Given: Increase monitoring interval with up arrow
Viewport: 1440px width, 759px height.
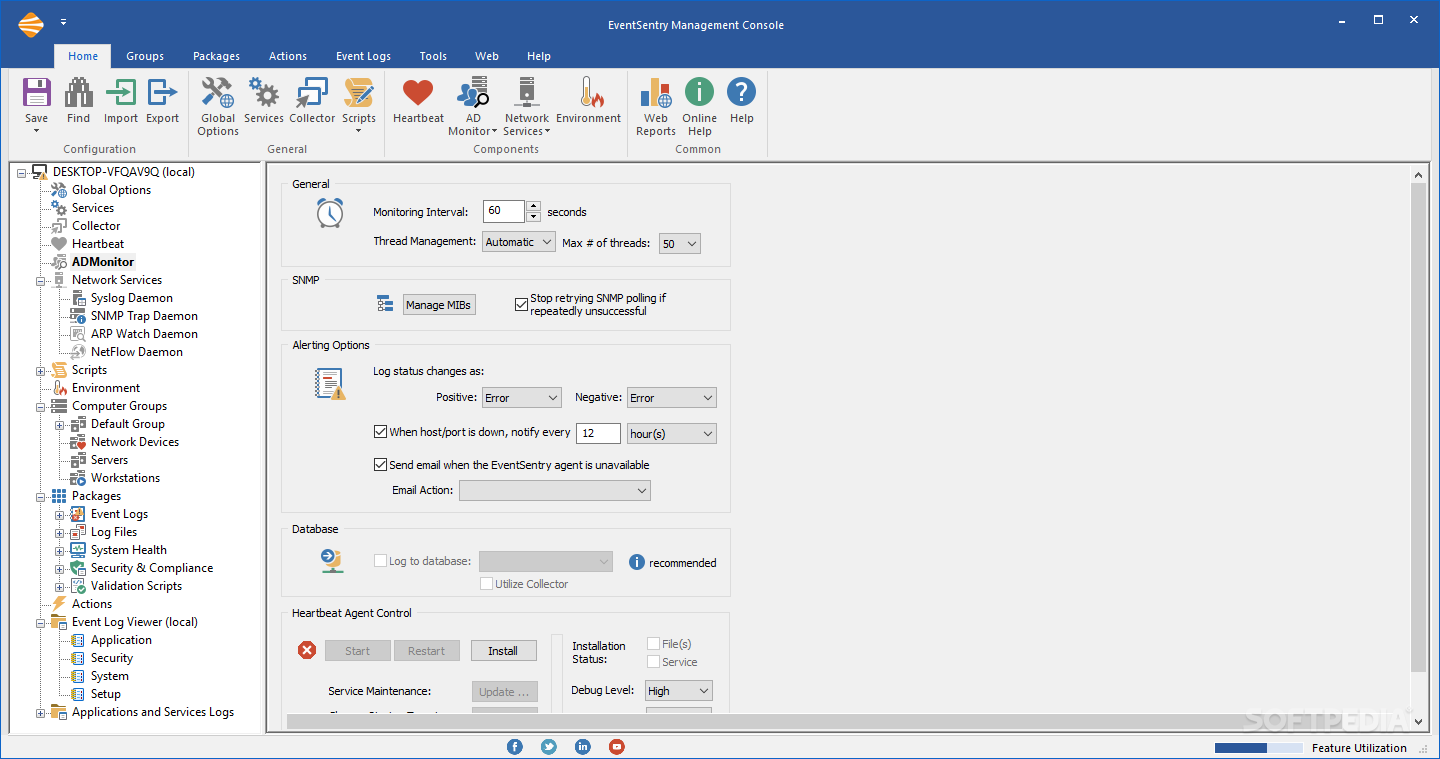Looking at the screenshot, I should click(533, 206).
